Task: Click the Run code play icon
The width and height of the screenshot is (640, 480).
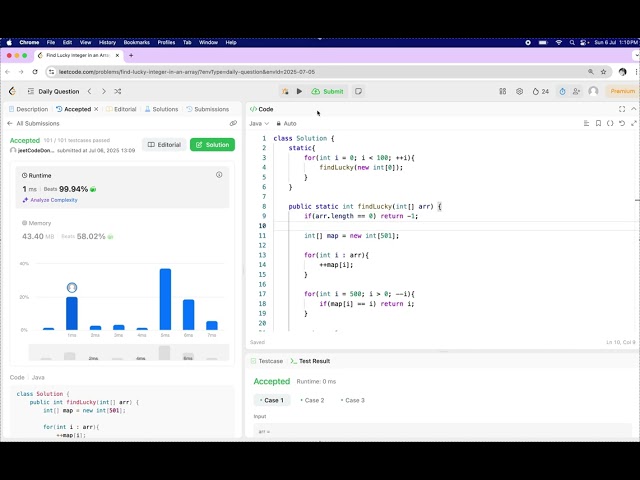Action: click(299, 91)
